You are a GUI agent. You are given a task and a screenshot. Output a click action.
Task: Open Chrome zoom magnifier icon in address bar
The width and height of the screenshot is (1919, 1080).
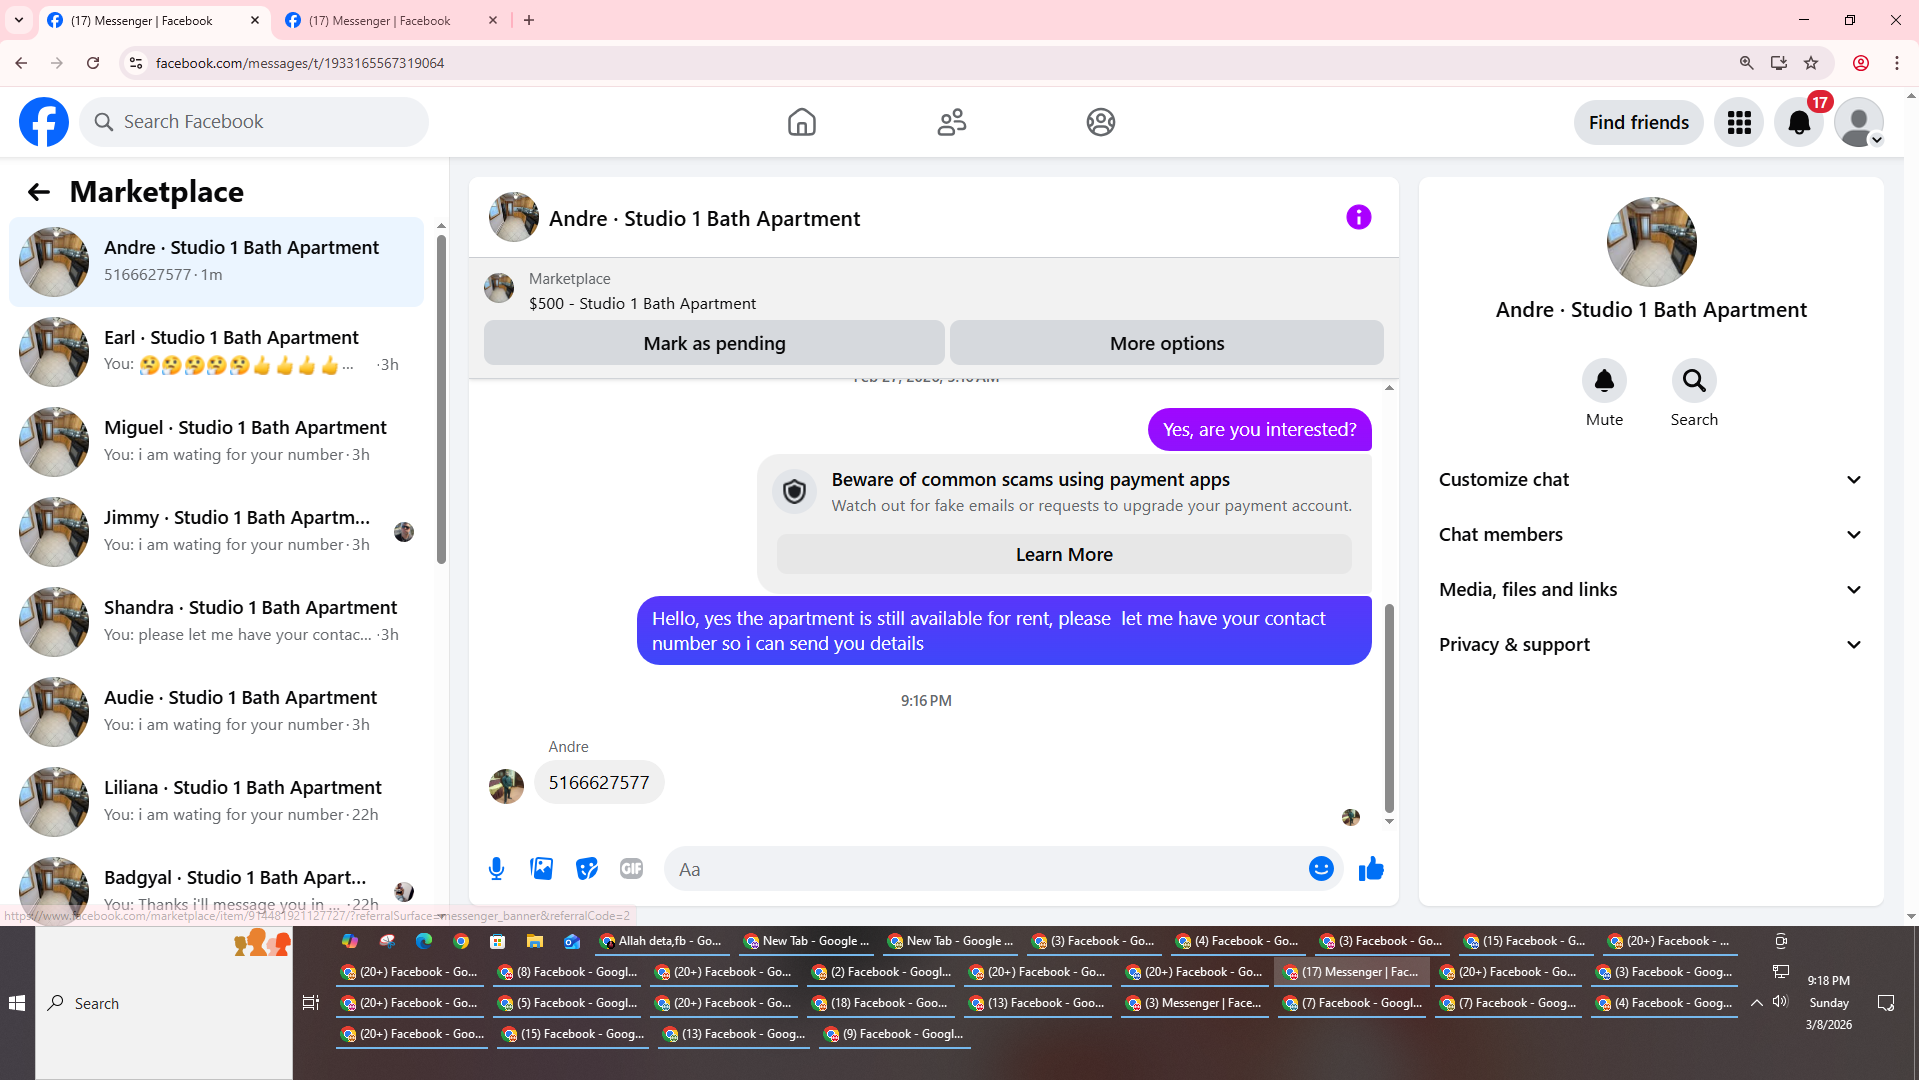[x=1746, y=63]
